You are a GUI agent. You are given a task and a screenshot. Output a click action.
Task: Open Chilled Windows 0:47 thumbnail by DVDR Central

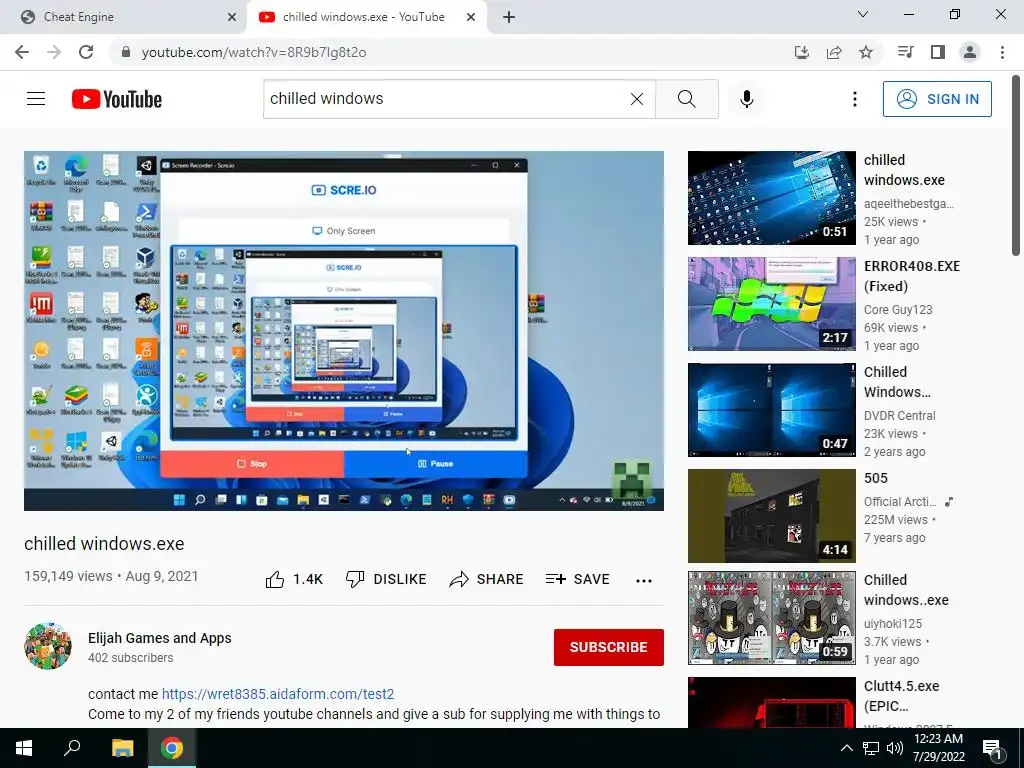point(772,409)
